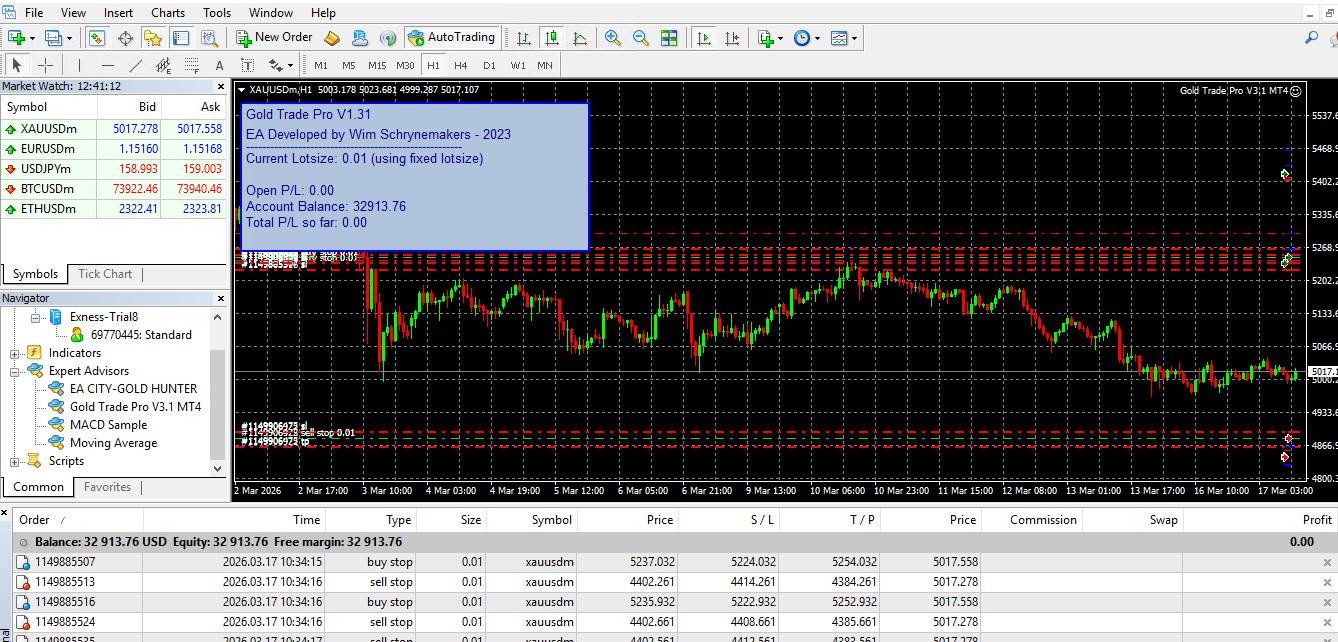This screenshot has width=1338, height=642.
Task: Toggle the Terminal window icon
Action: pos(181,38)
